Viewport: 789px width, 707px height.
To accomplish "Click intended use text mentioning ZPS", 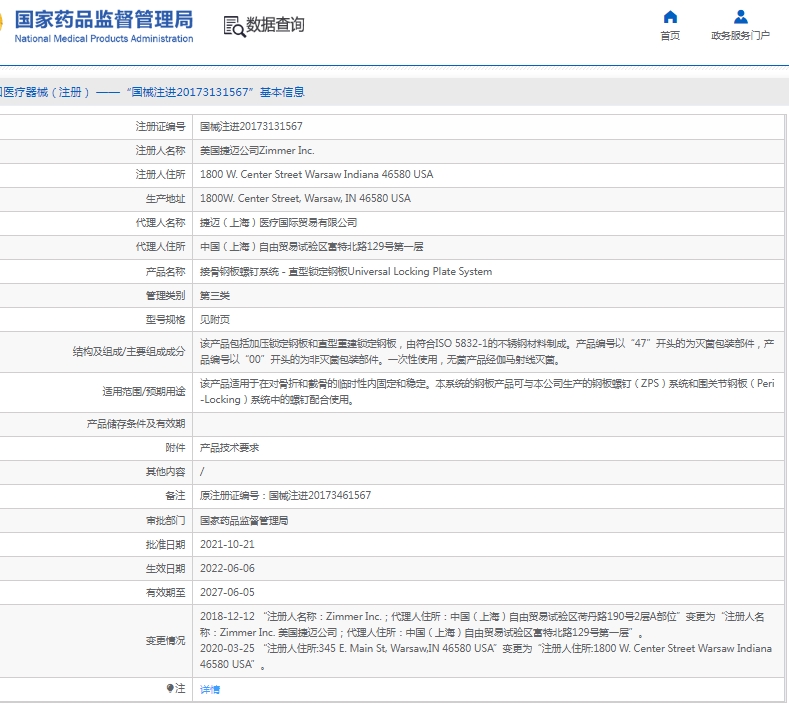I will (487, 391).
